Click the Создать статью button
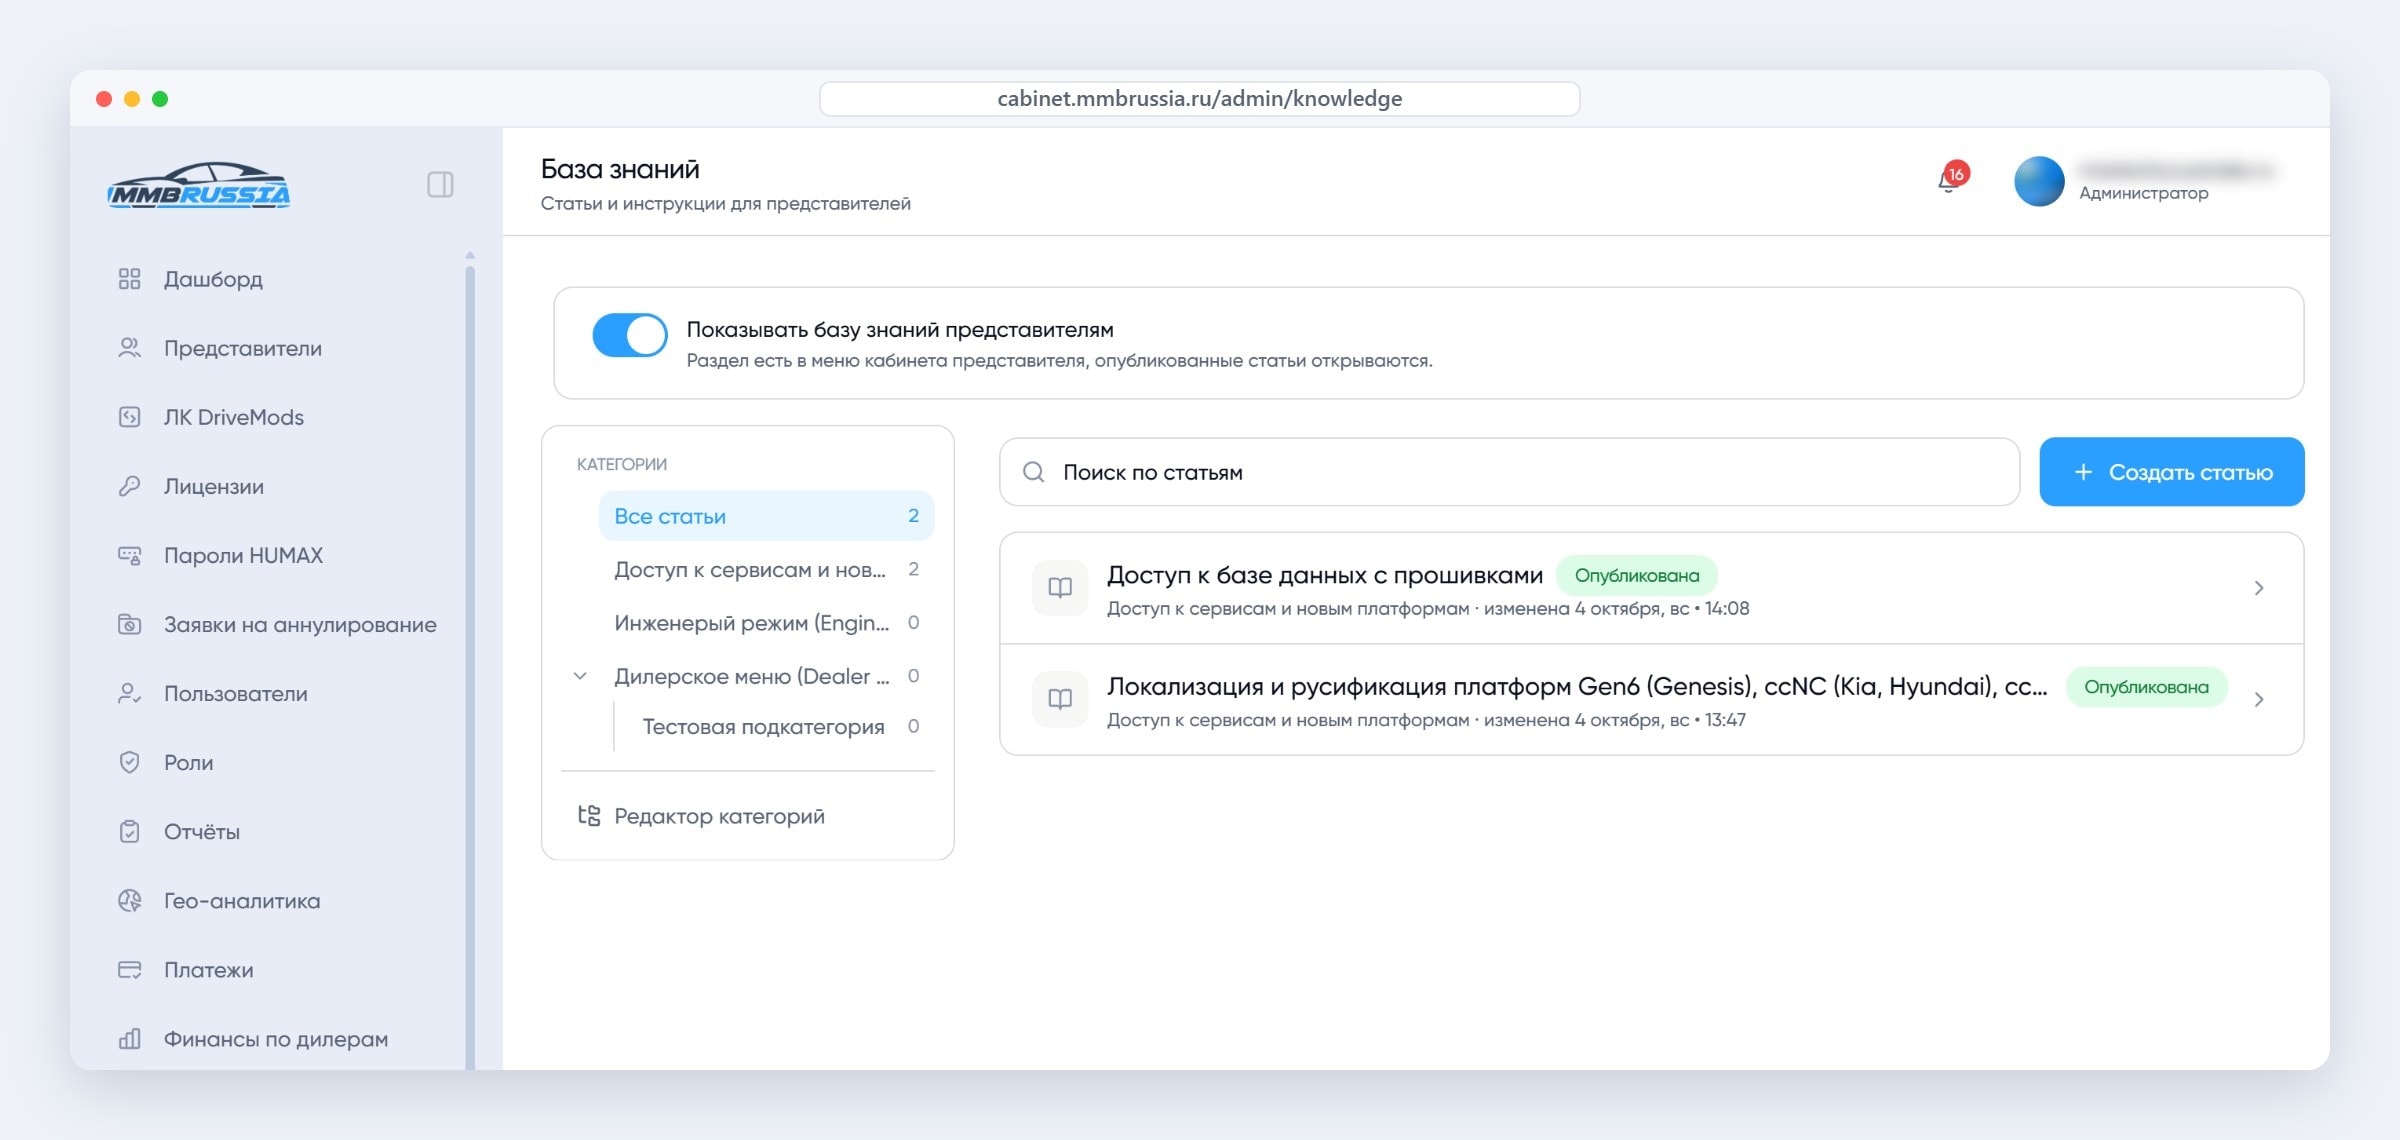This screenshot has height=1140, width=2400. coord(2172,471)
